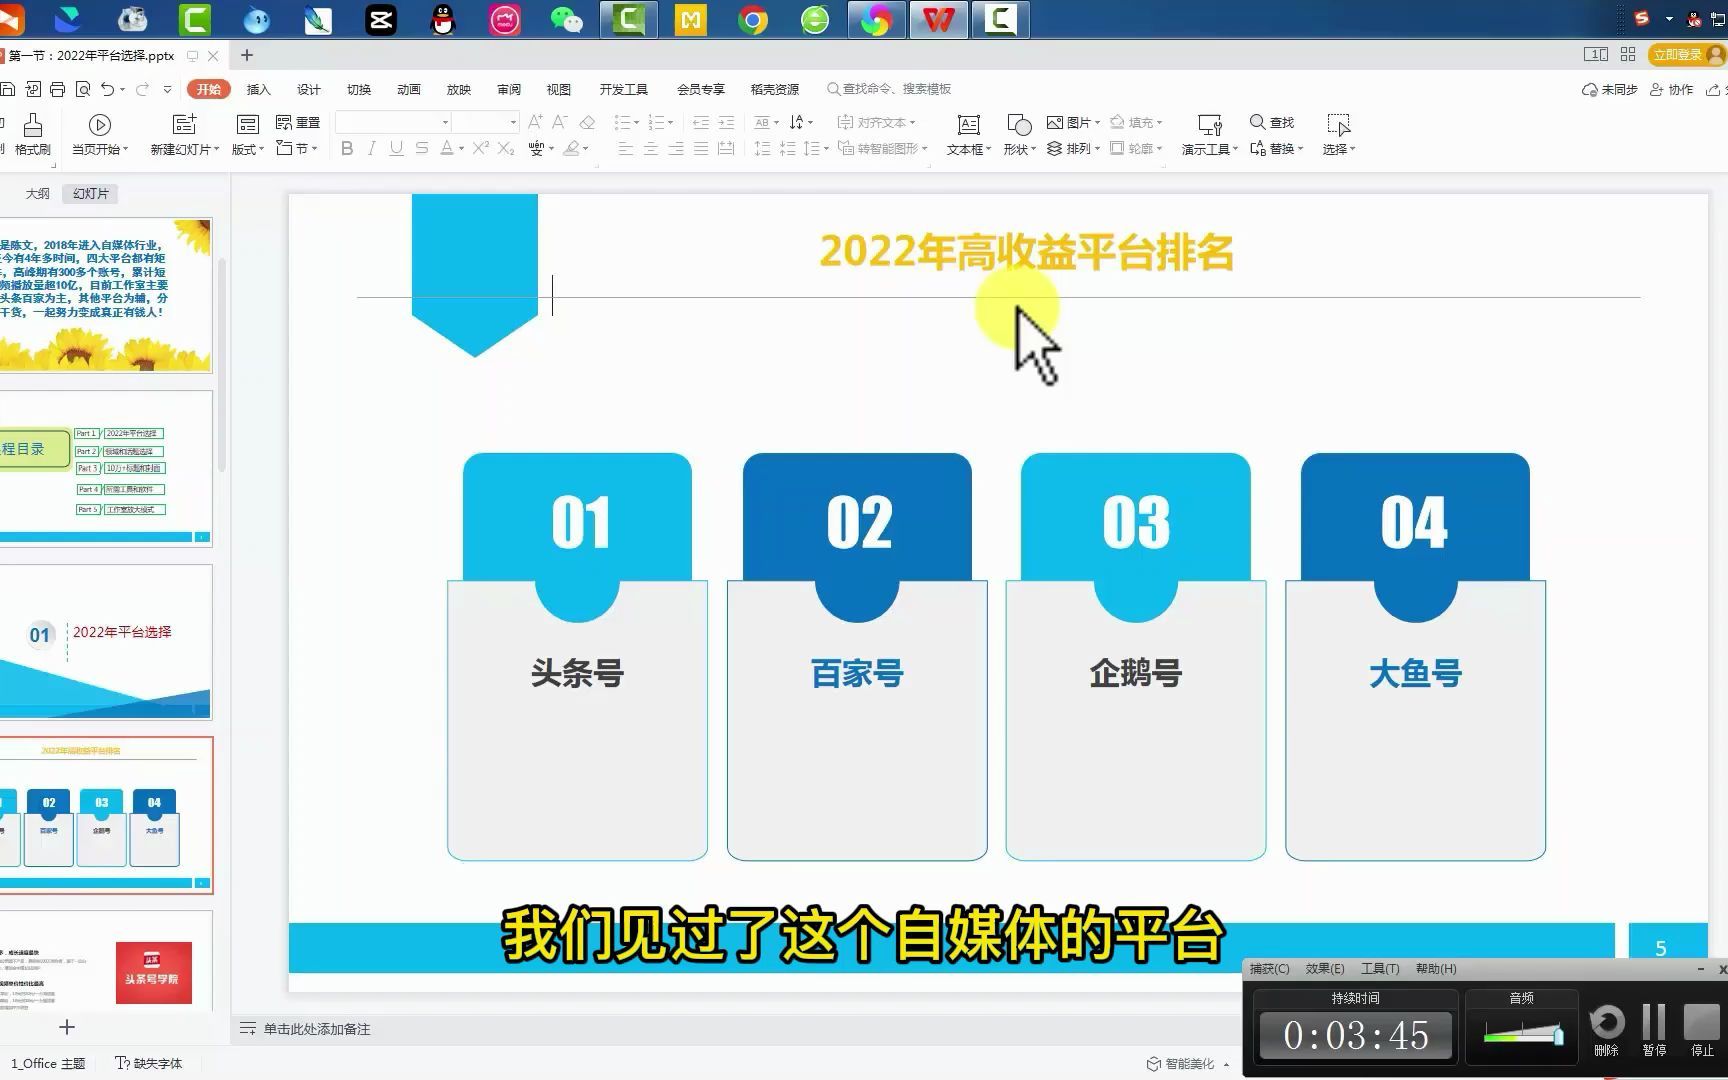Click the Clear Formatting eraser icon
The height and width of the screenshot is (1080, 1728).
(x=587, y=122)
